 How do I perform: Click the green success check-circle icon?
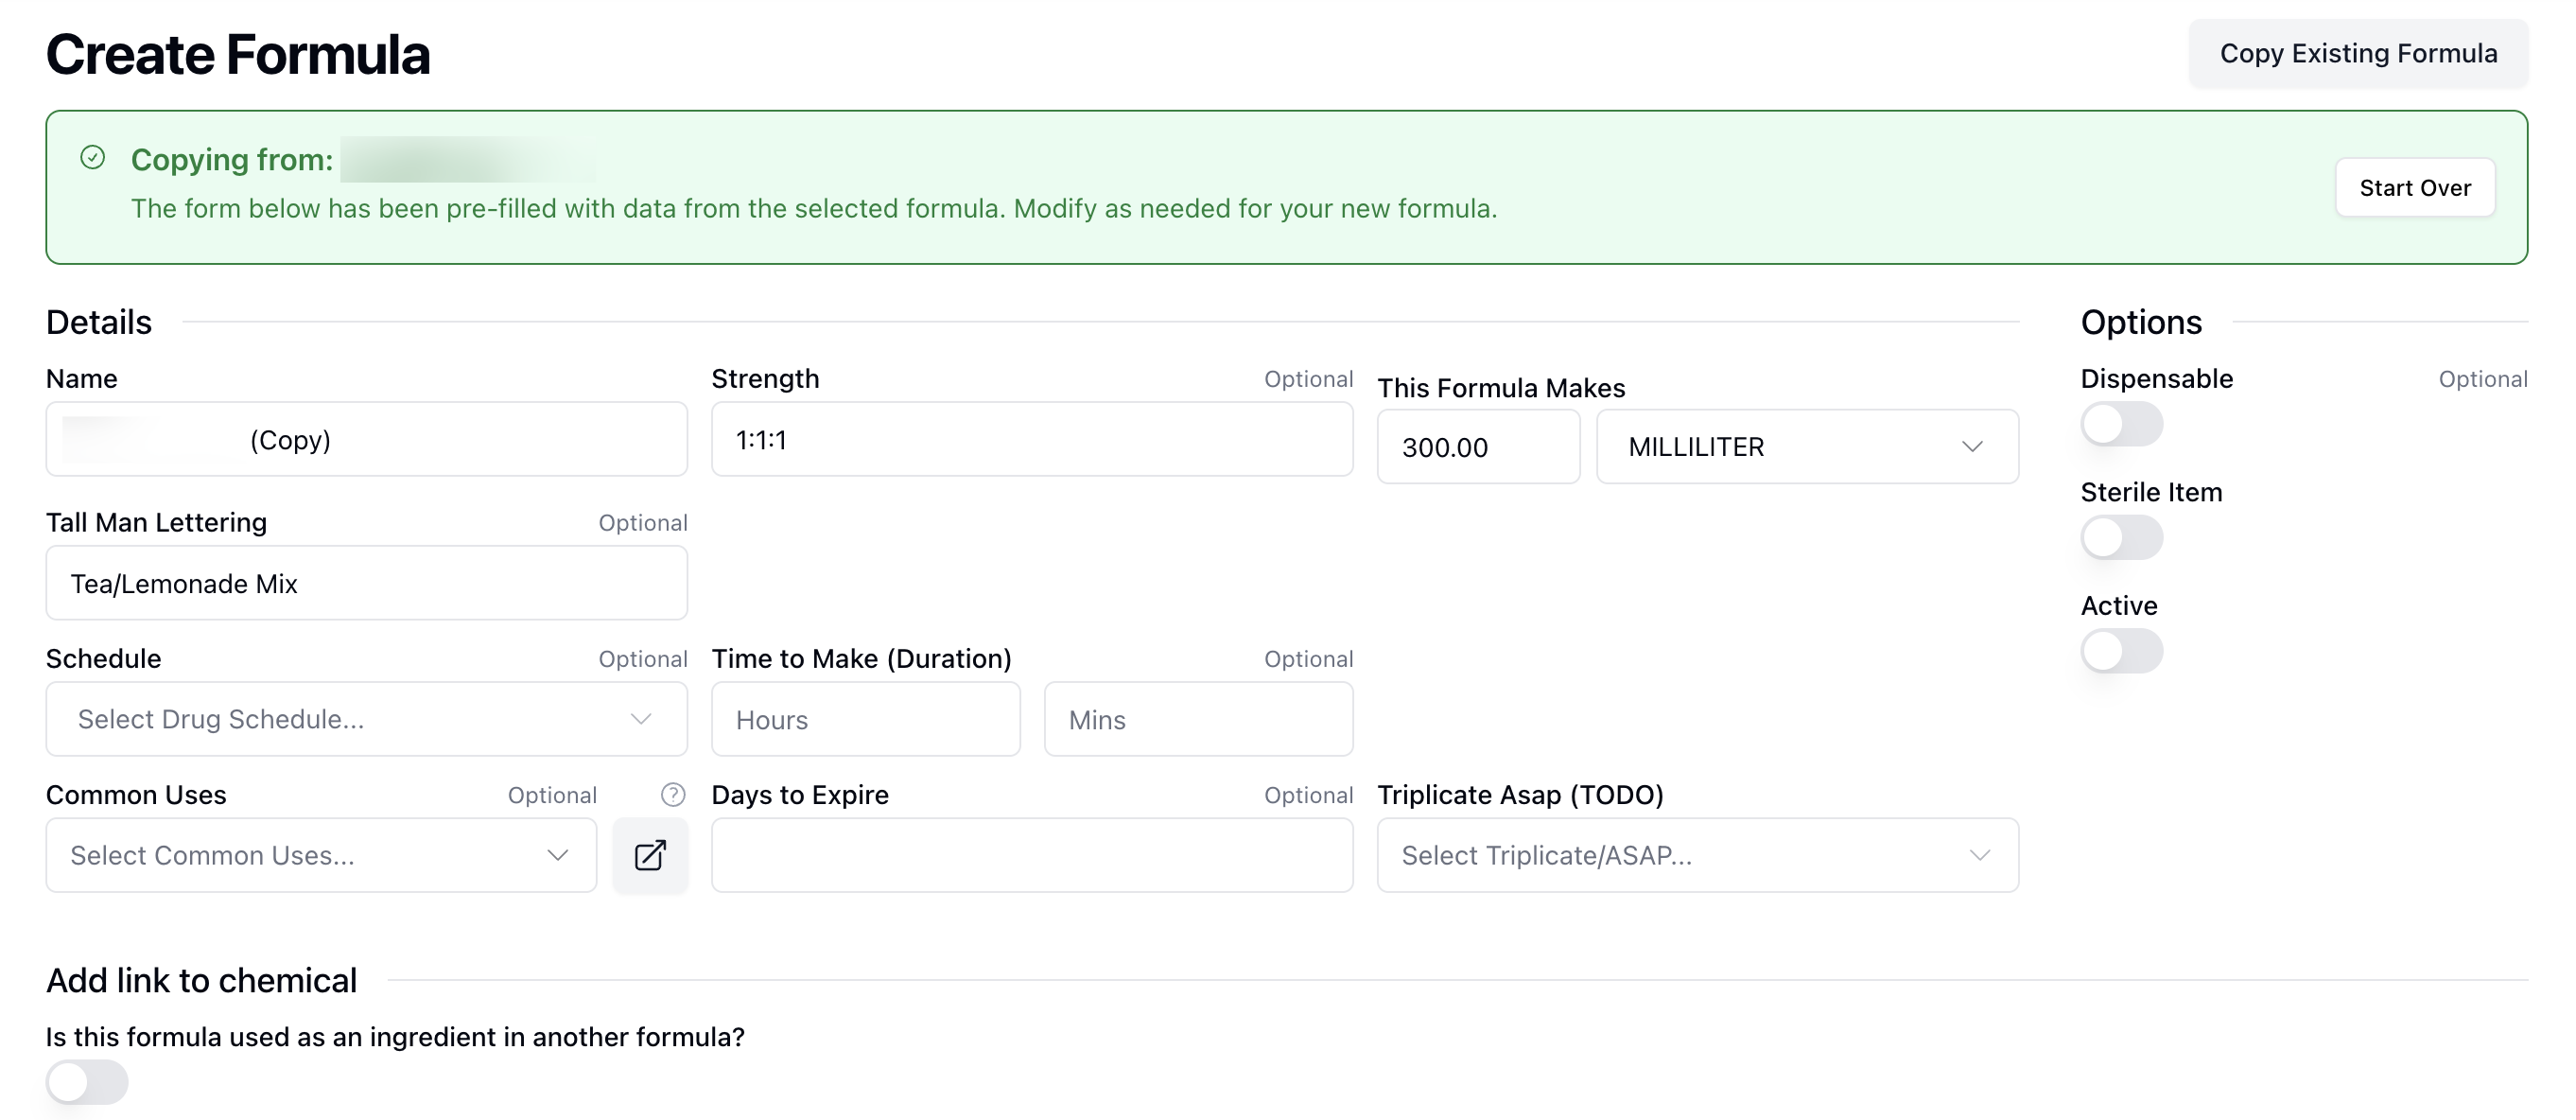(x=93, y=158)
